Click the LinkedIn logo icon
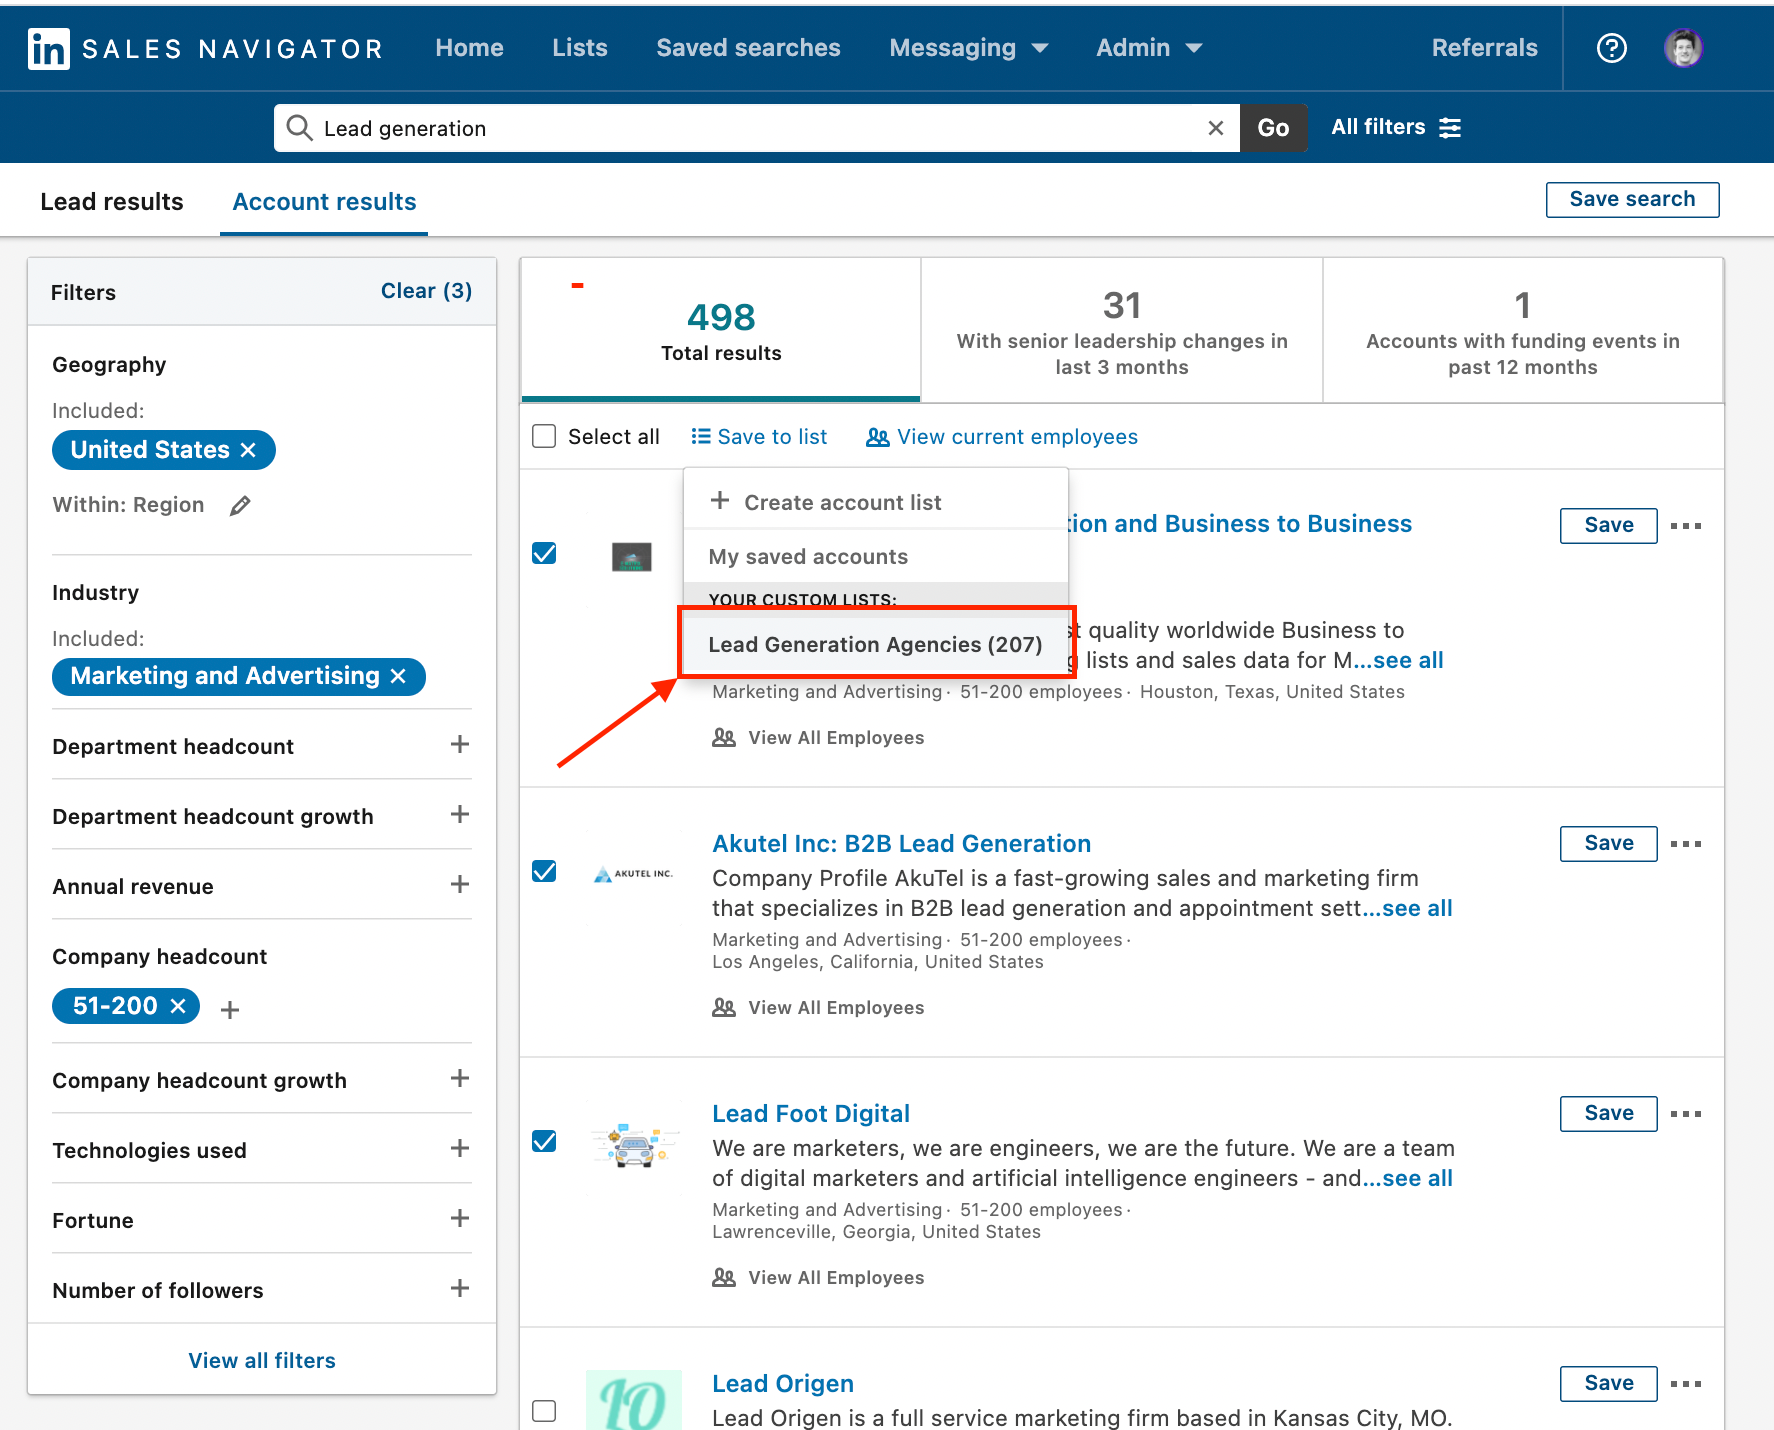 pyautogui.click(x=49, y=48)
